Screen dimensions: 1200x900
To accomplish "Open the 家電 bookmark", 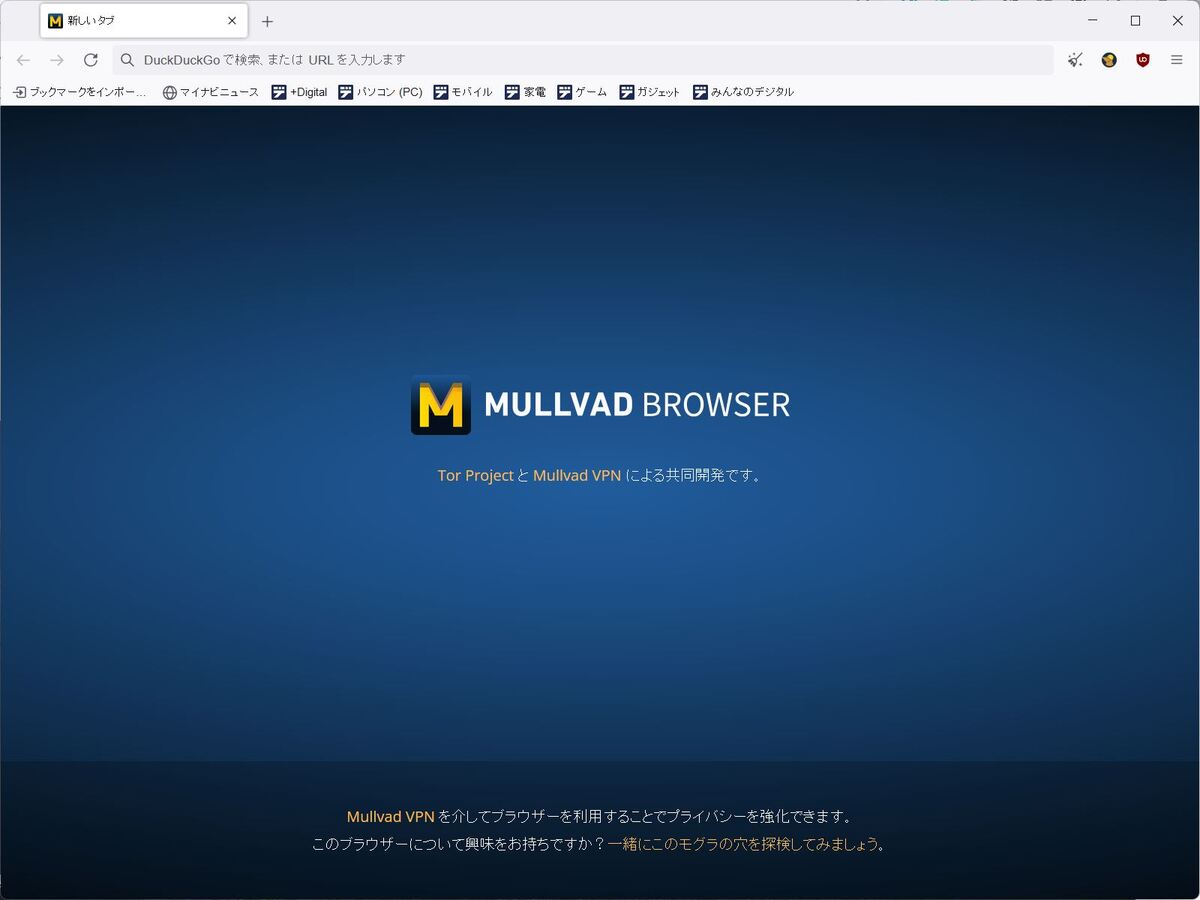I will [526, 92].
